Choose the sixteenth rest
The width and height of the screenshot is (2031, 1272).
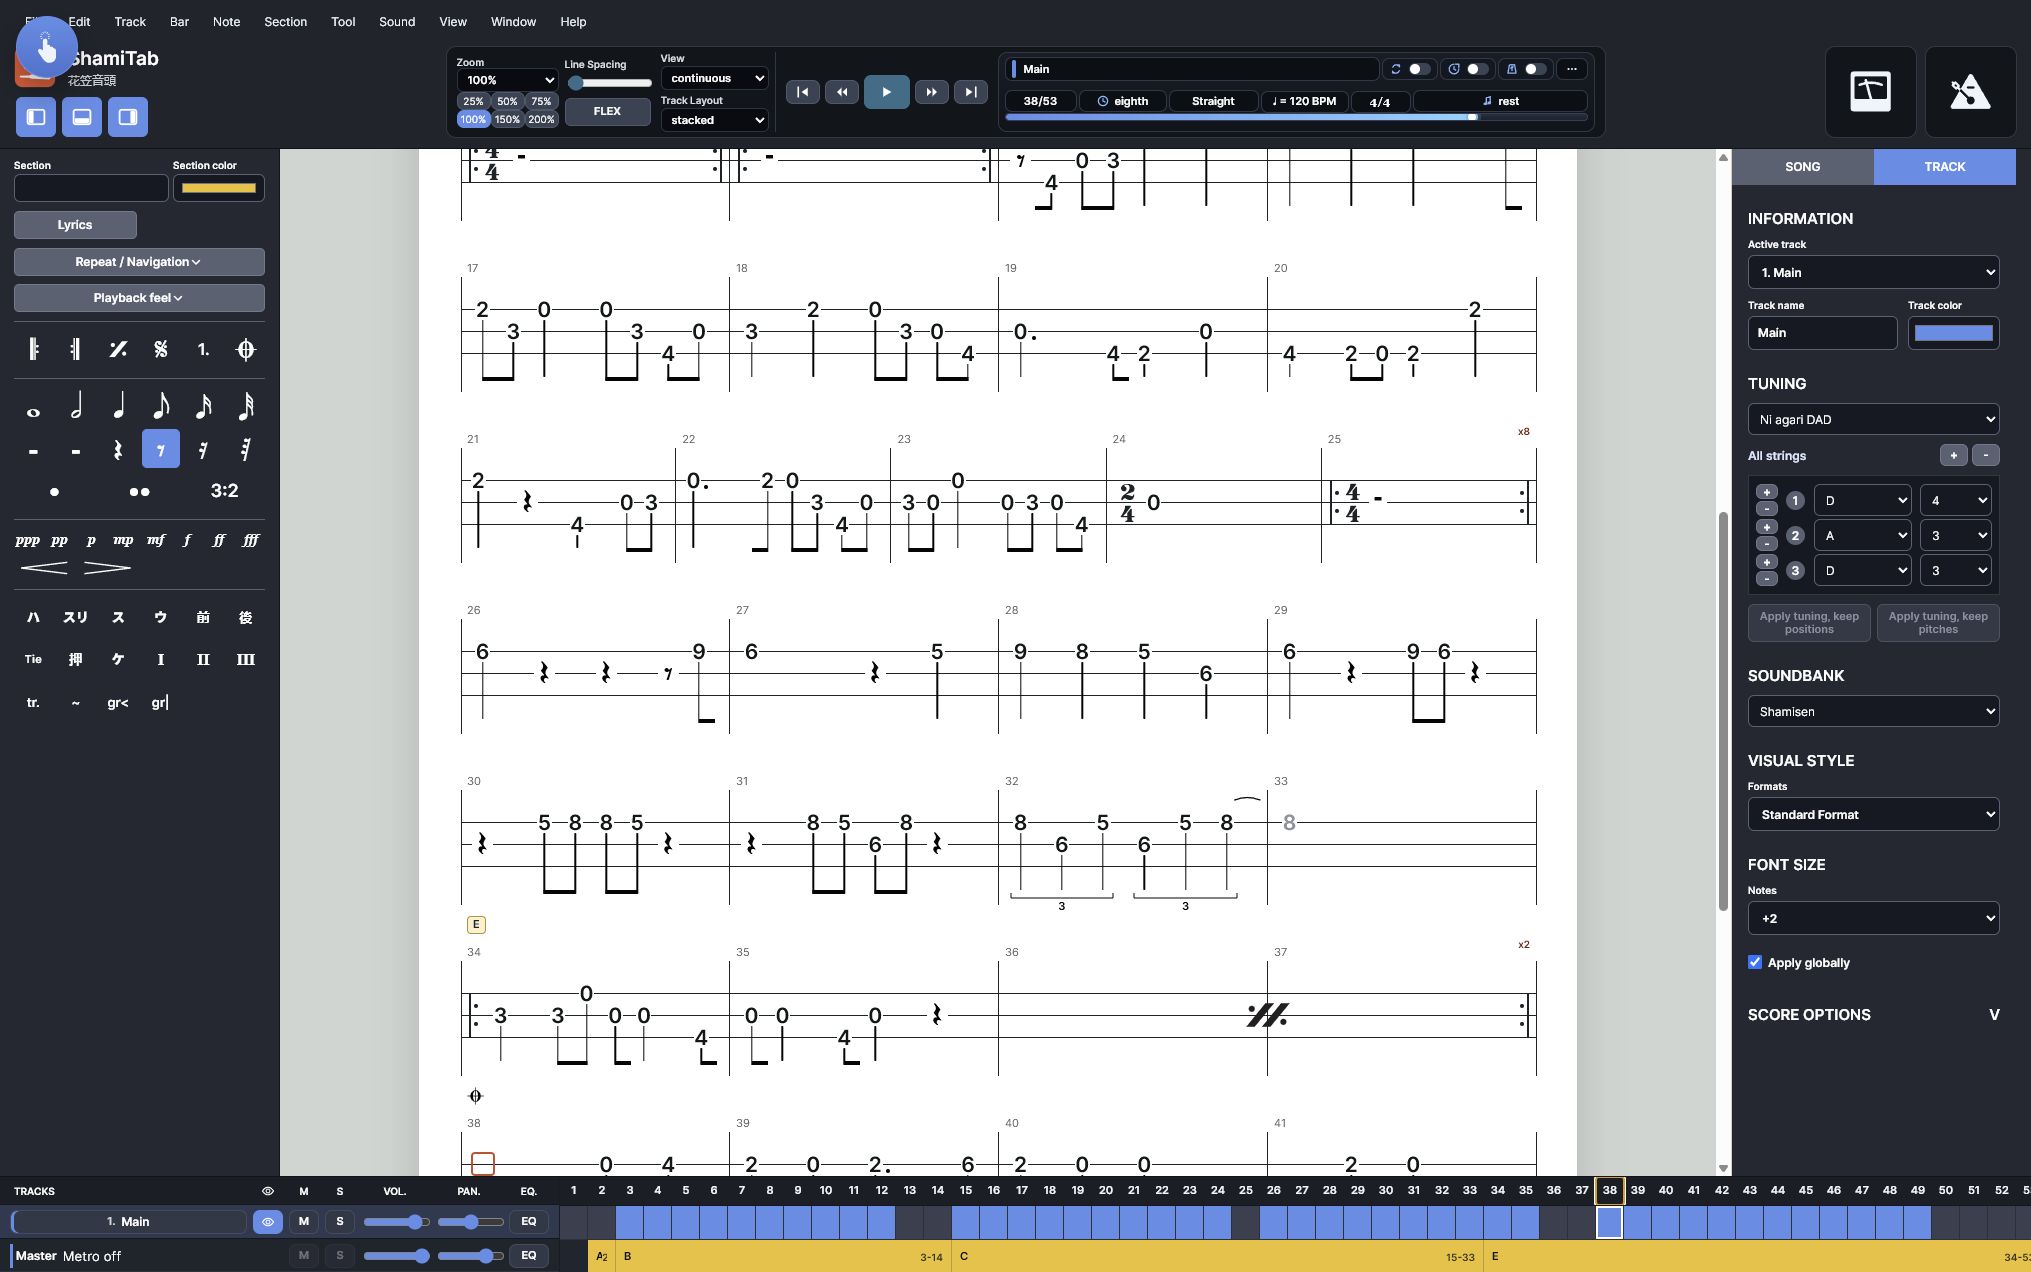[x=203, y=450]
